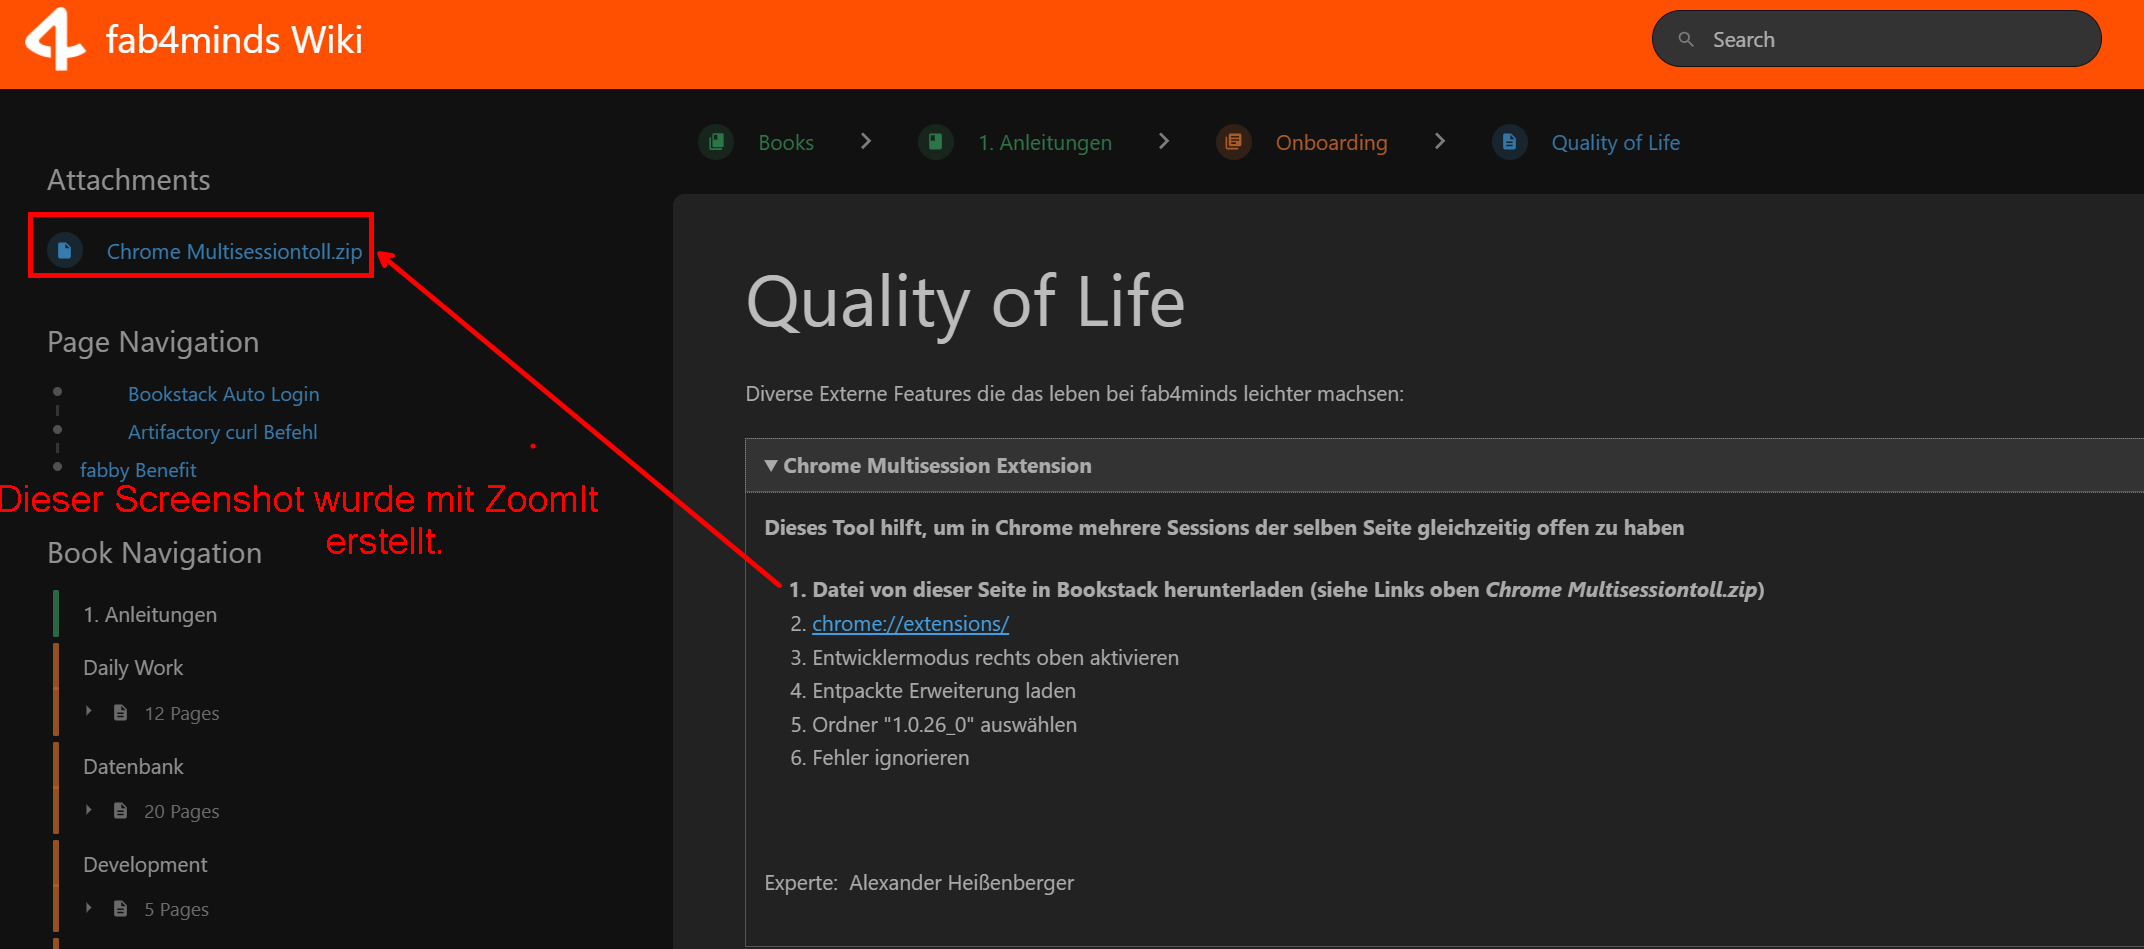The height and width of the screenshot is (949, 2144).
Task: Click the search magnifier icon
Action: (x=1686, y=40)
